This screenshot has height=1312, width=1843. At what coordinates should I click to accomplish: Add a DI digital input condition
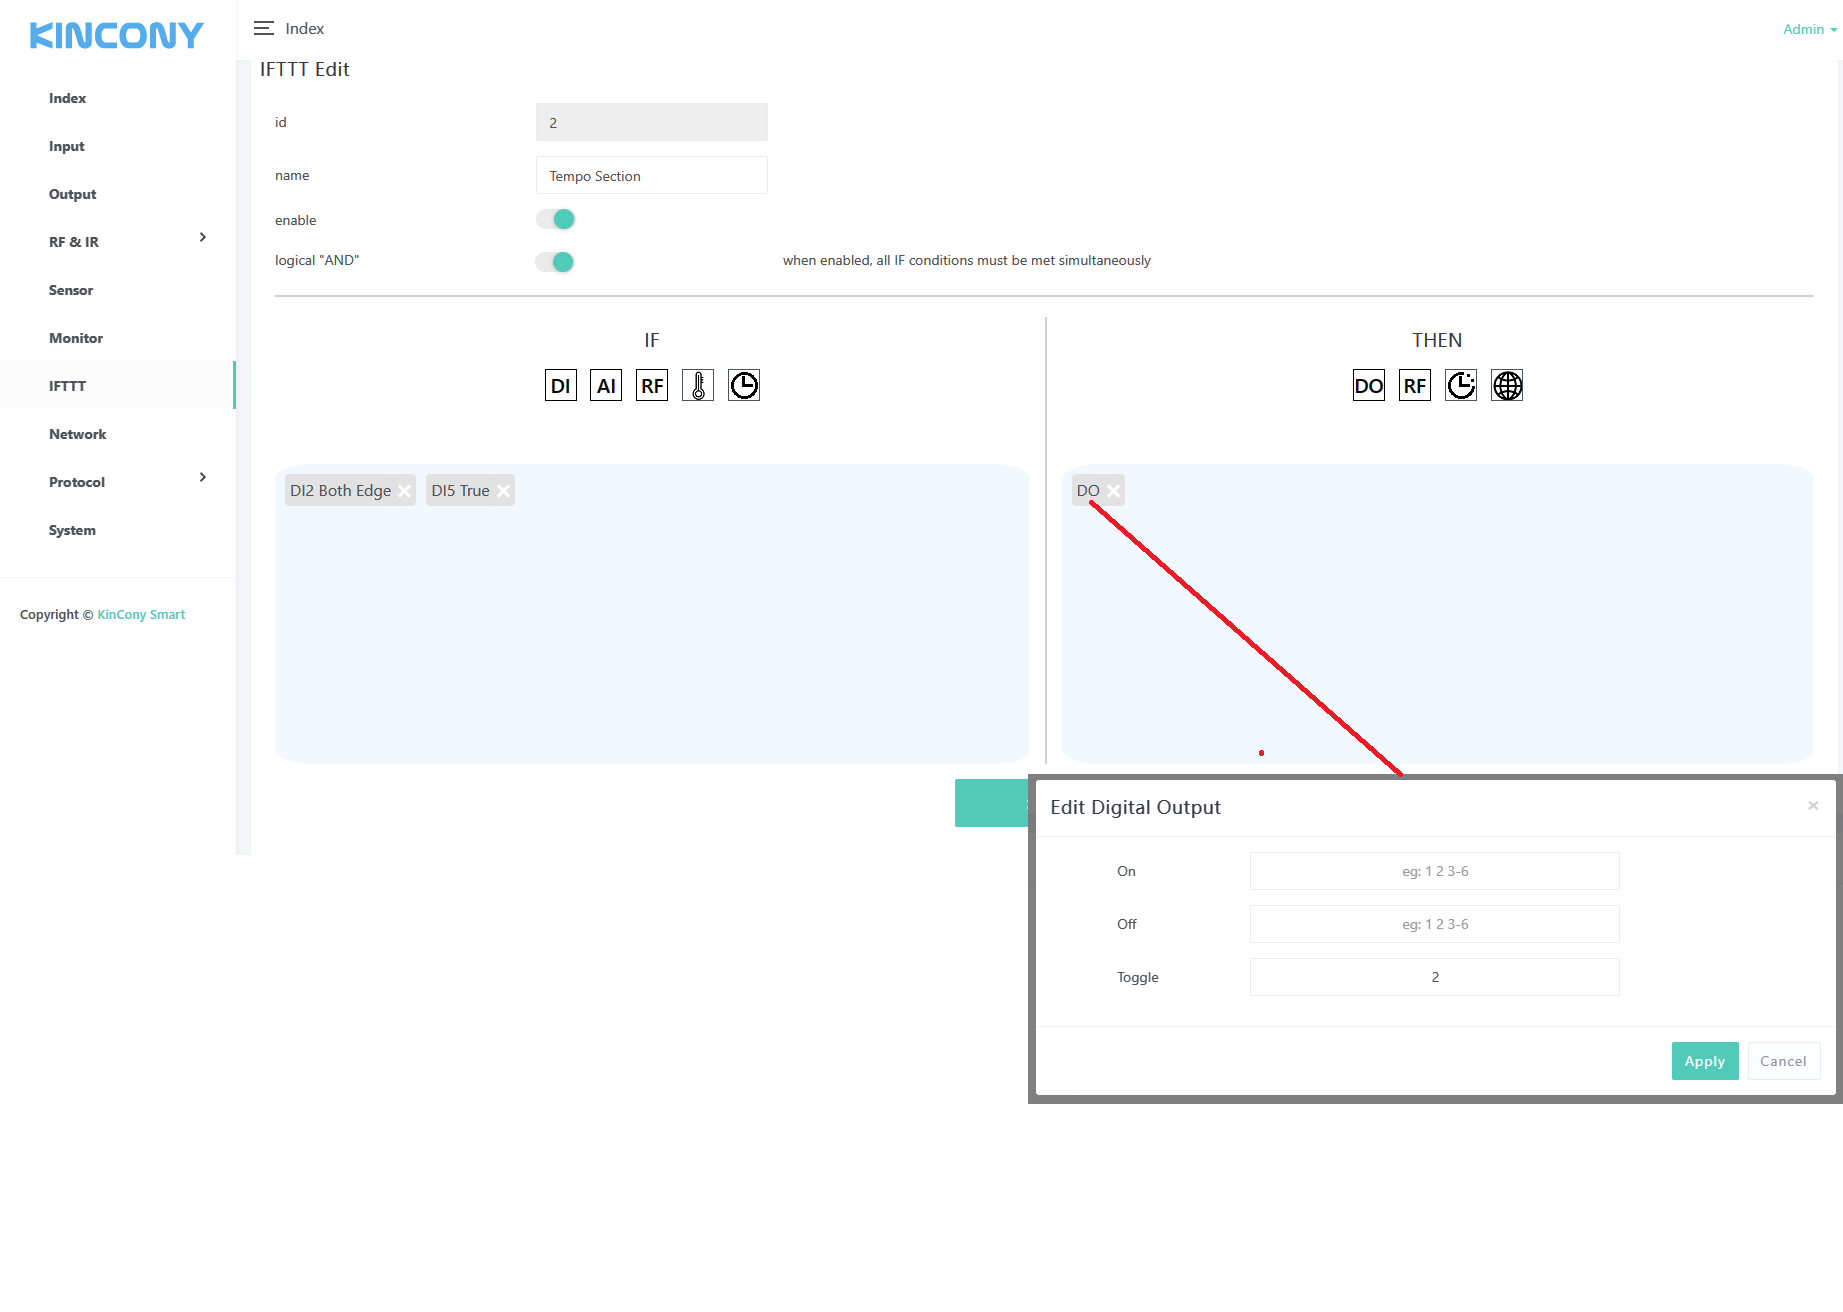[x=560, y=386]
